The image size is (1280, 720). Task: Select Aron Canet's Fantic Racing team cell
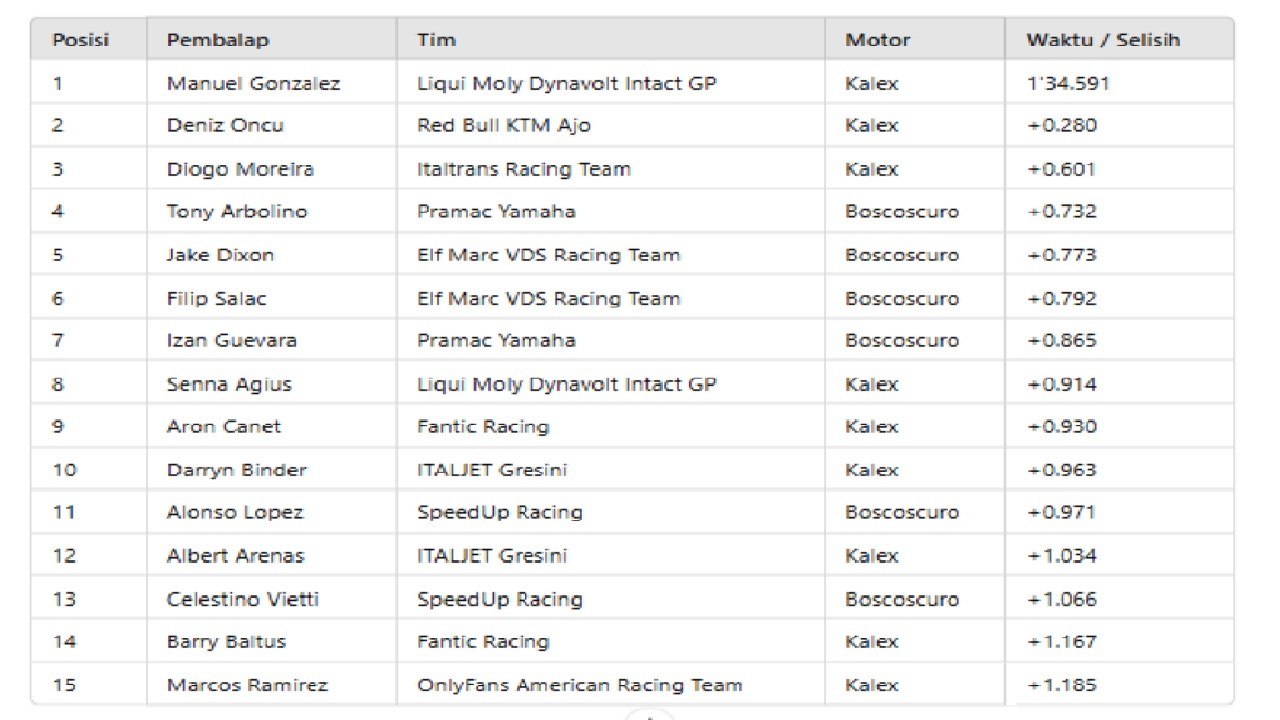tap(483, 427)
